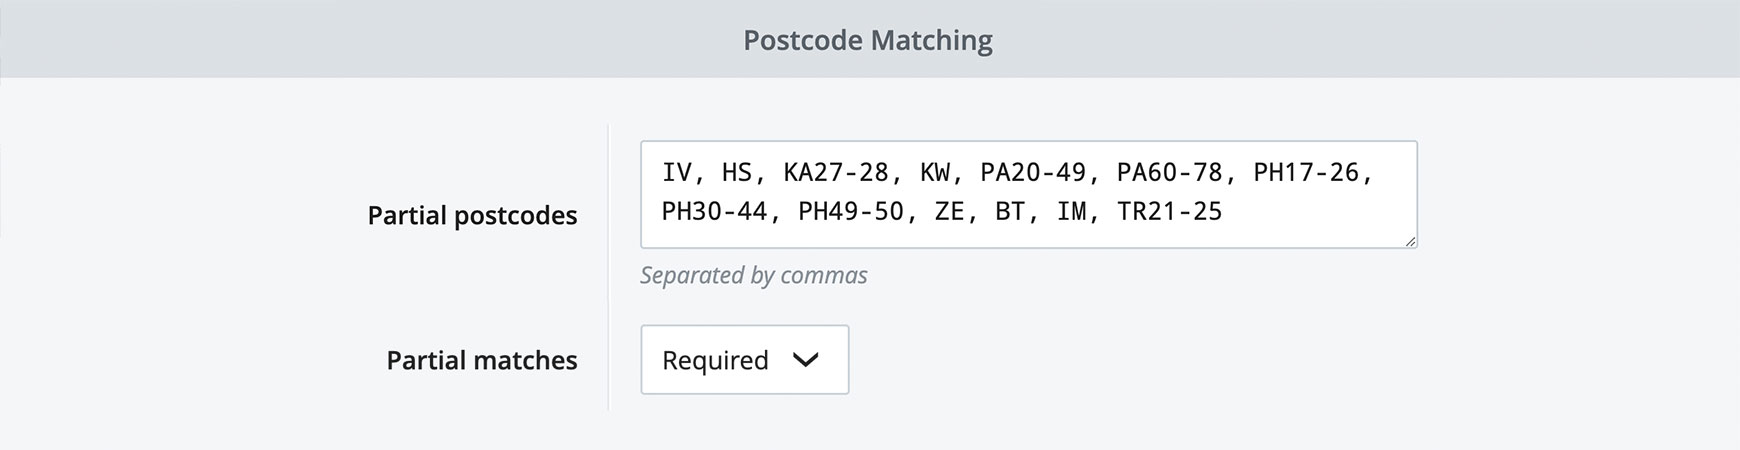Place cursor at TR21-25 entry
1740x450 pixels.
(x=1169, y=212)
